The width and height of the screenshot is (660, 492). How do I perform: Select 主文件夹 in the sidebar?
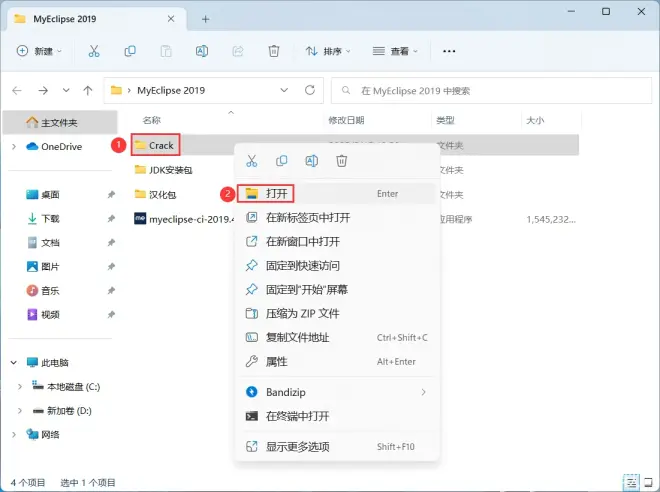(x=60, y=122)
